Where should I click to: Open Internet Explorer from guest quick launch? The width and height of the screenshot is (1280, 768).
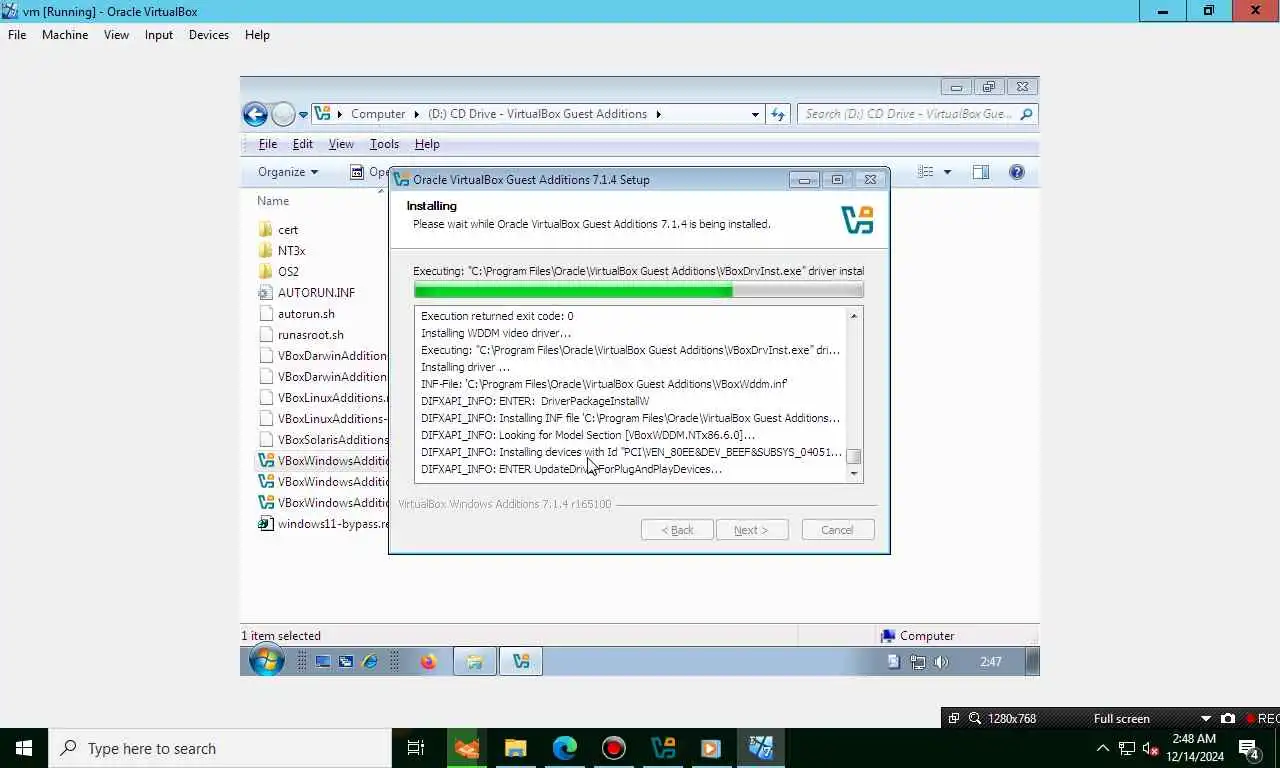pos(370,662)
